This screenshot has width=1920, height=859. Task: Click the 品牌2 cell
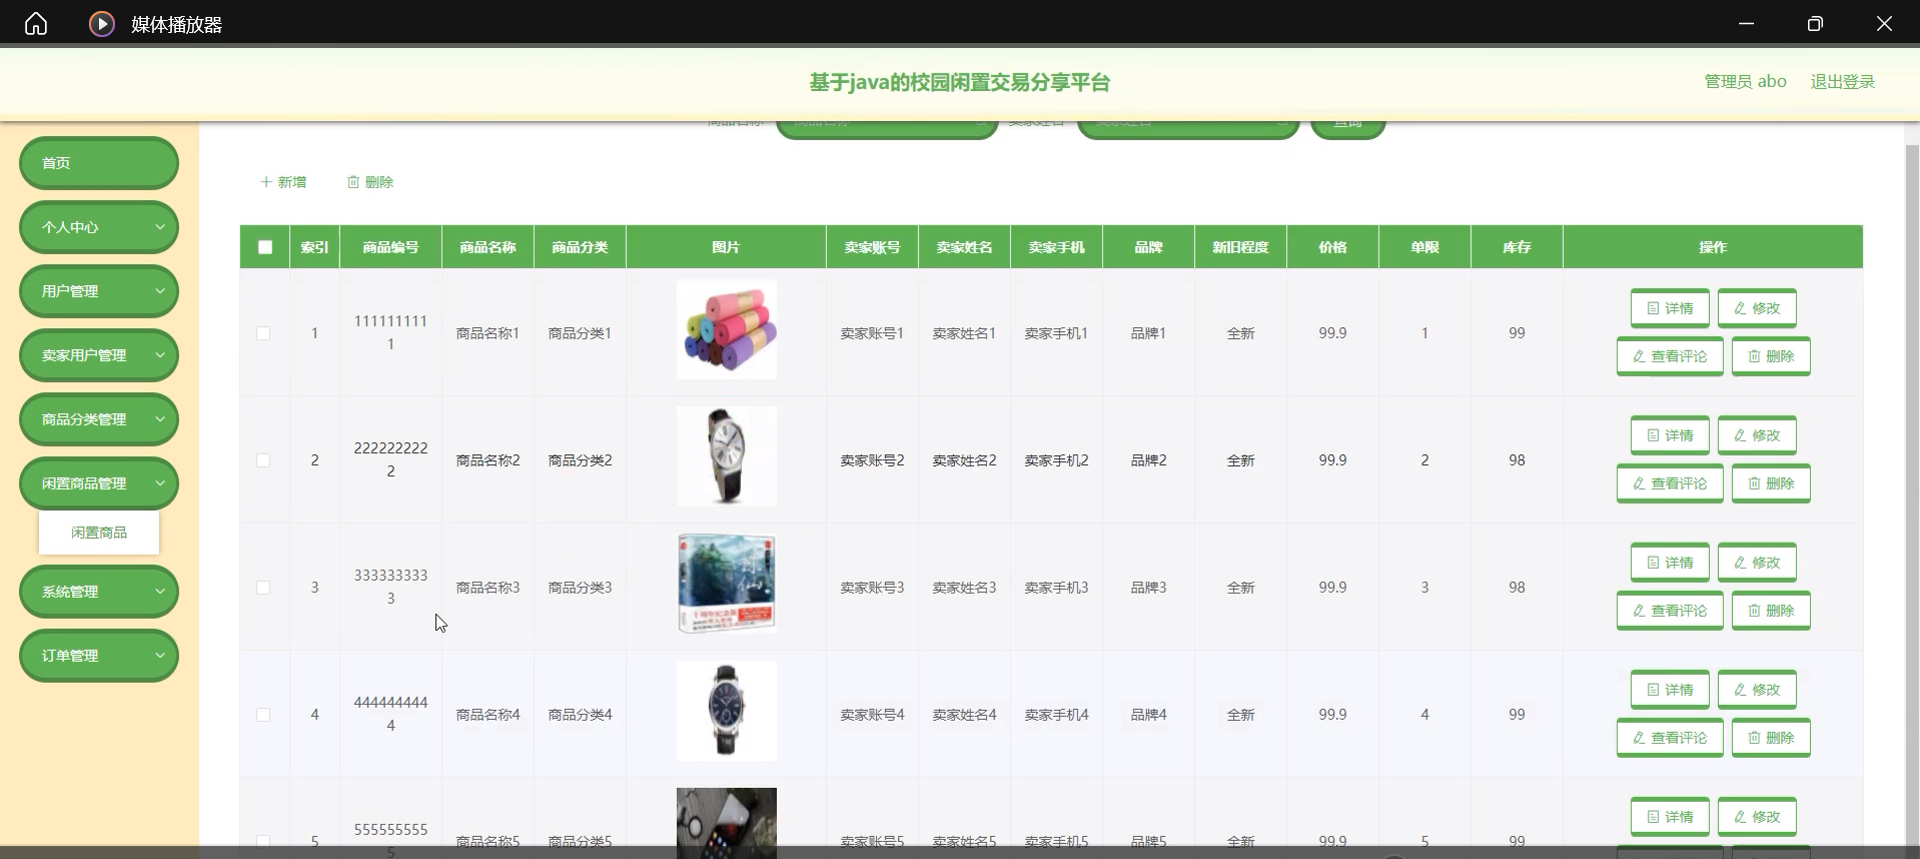point(1149,460)
